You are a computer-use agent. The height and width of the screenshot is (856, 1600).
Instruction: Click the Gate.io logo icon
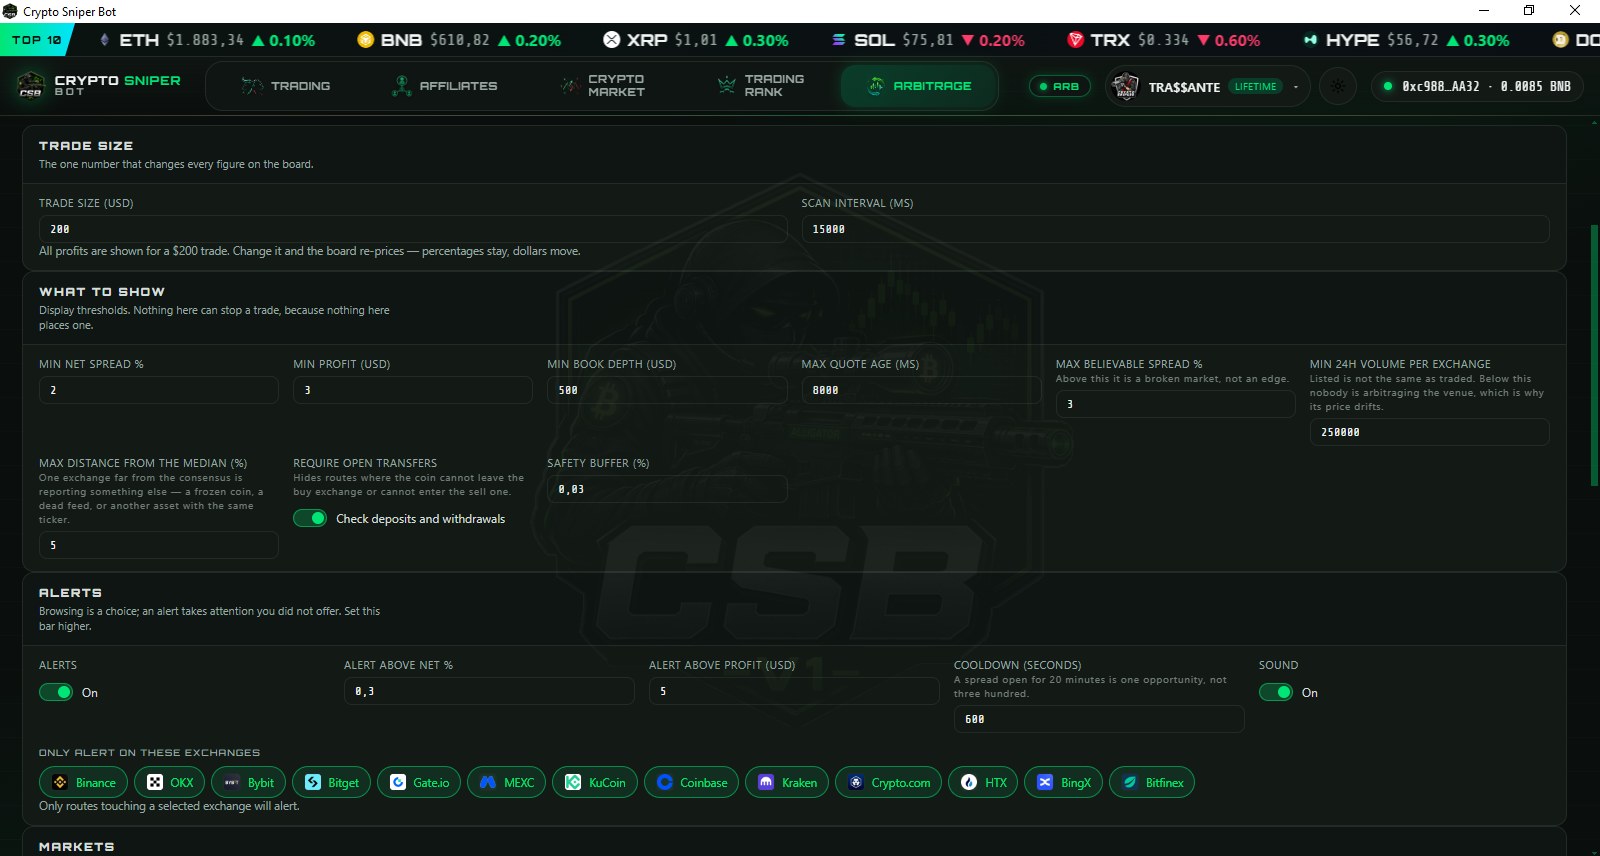coord(398,783)
